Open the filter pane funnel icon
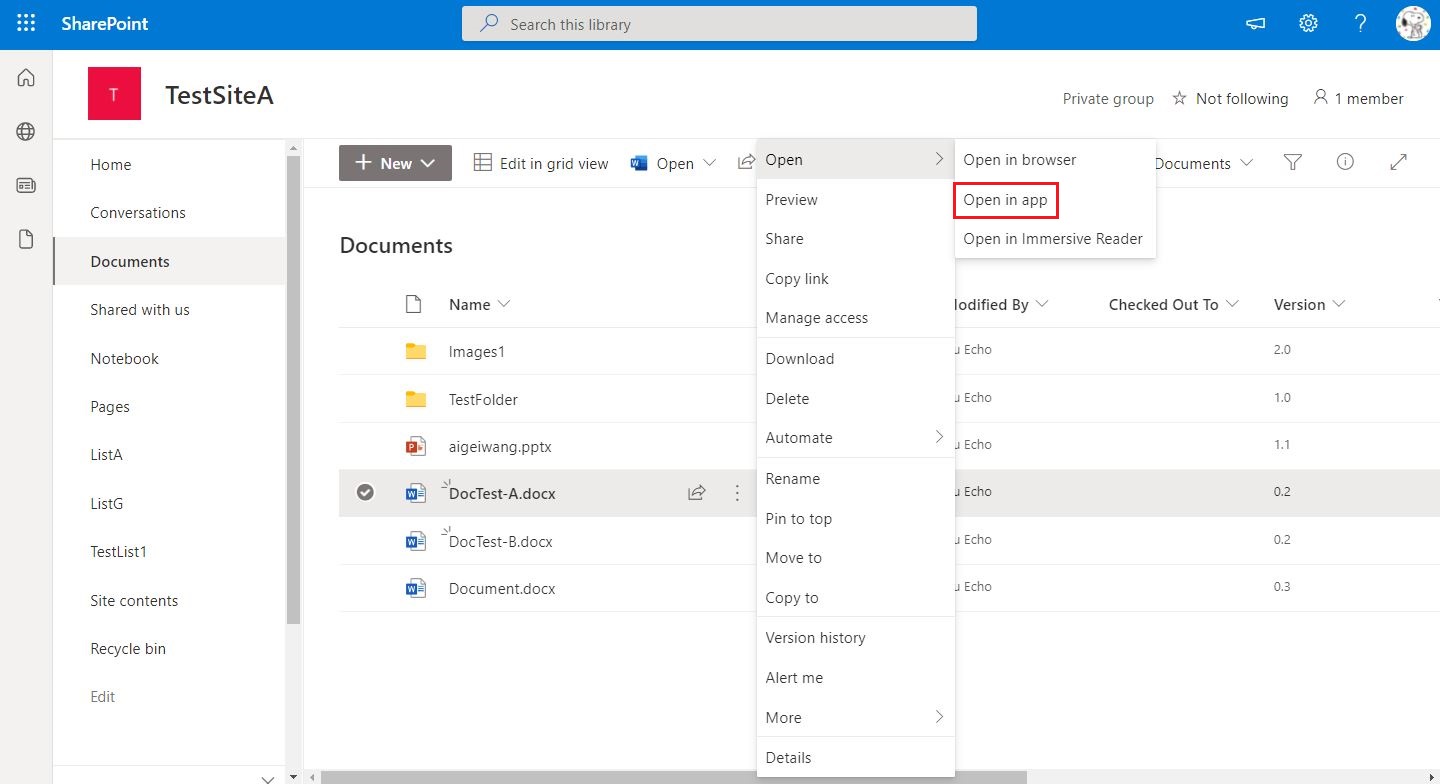Image resolution: width=1440 pixels, height=784 pixels. pyautogui.click(x=1293, y=162)
